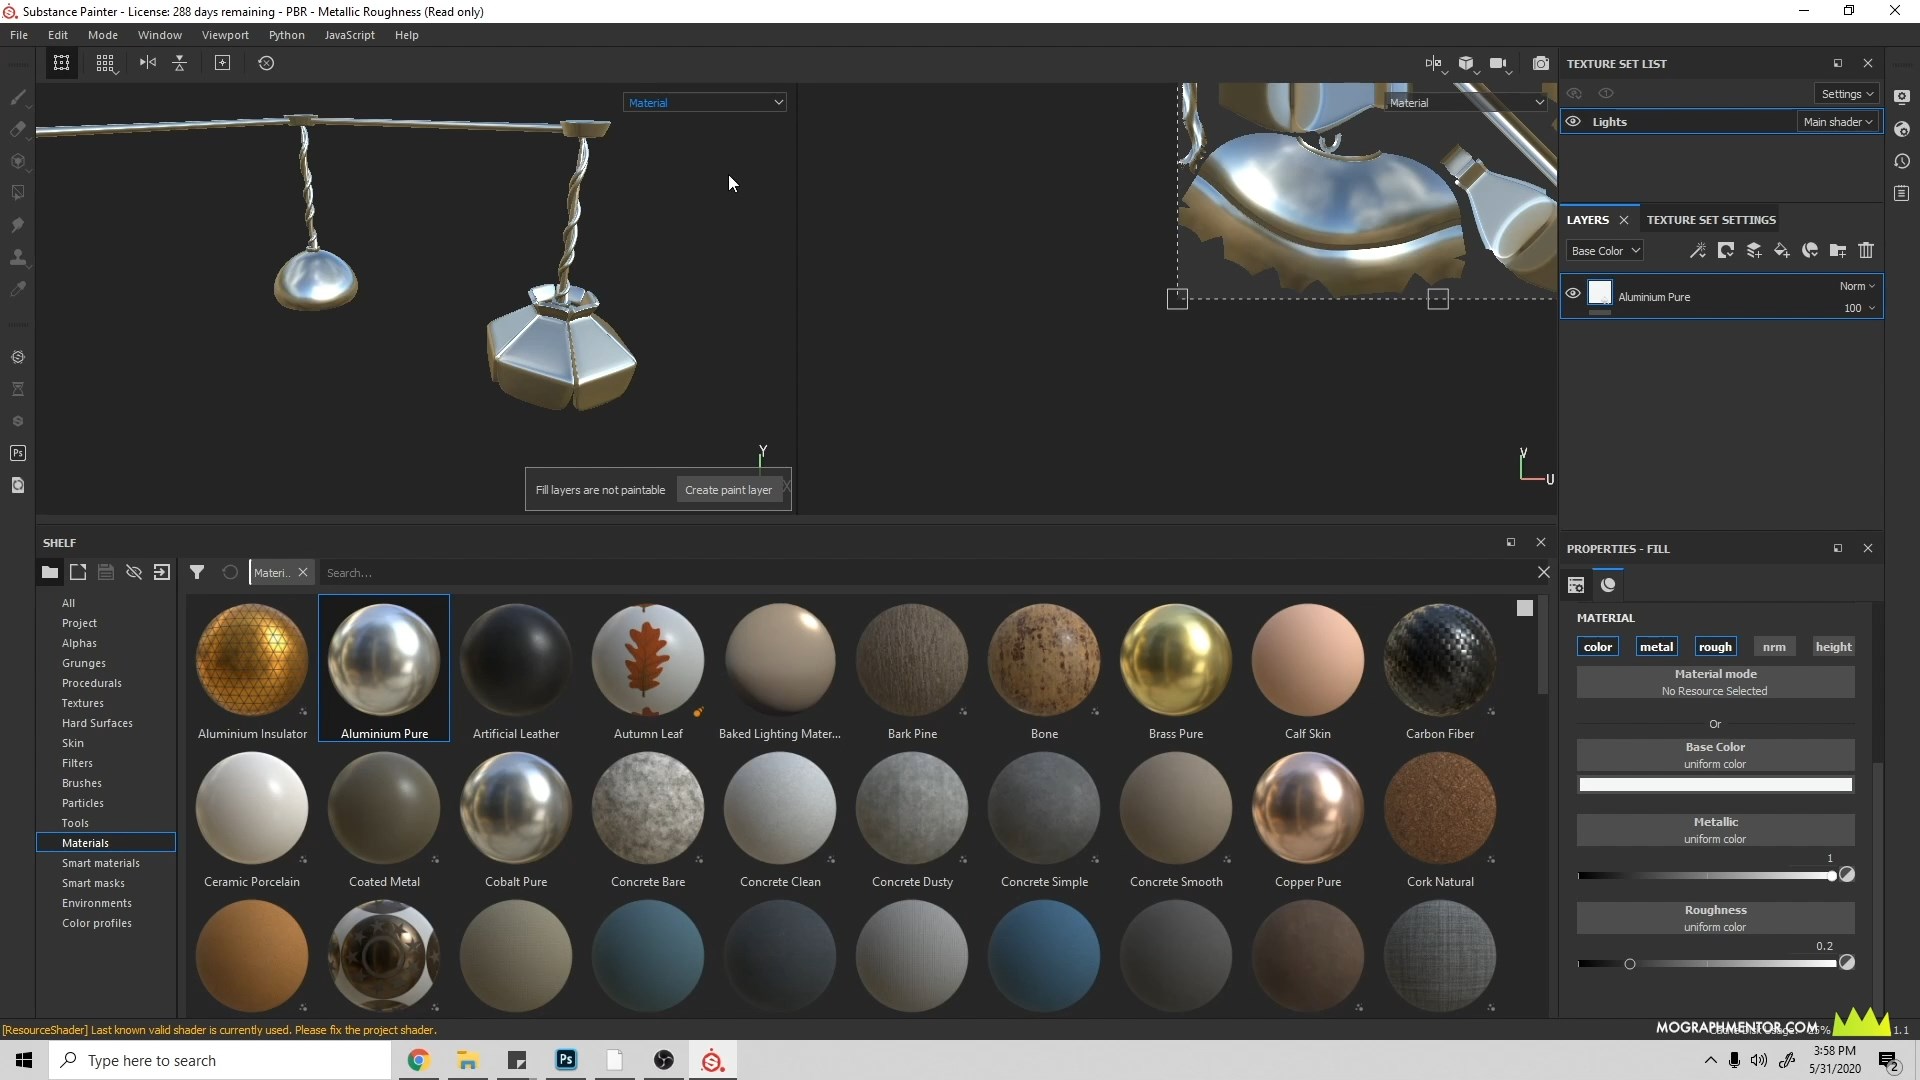Toggle the metal channel button
The image size is (1920, 1080).
(1656, 647)
